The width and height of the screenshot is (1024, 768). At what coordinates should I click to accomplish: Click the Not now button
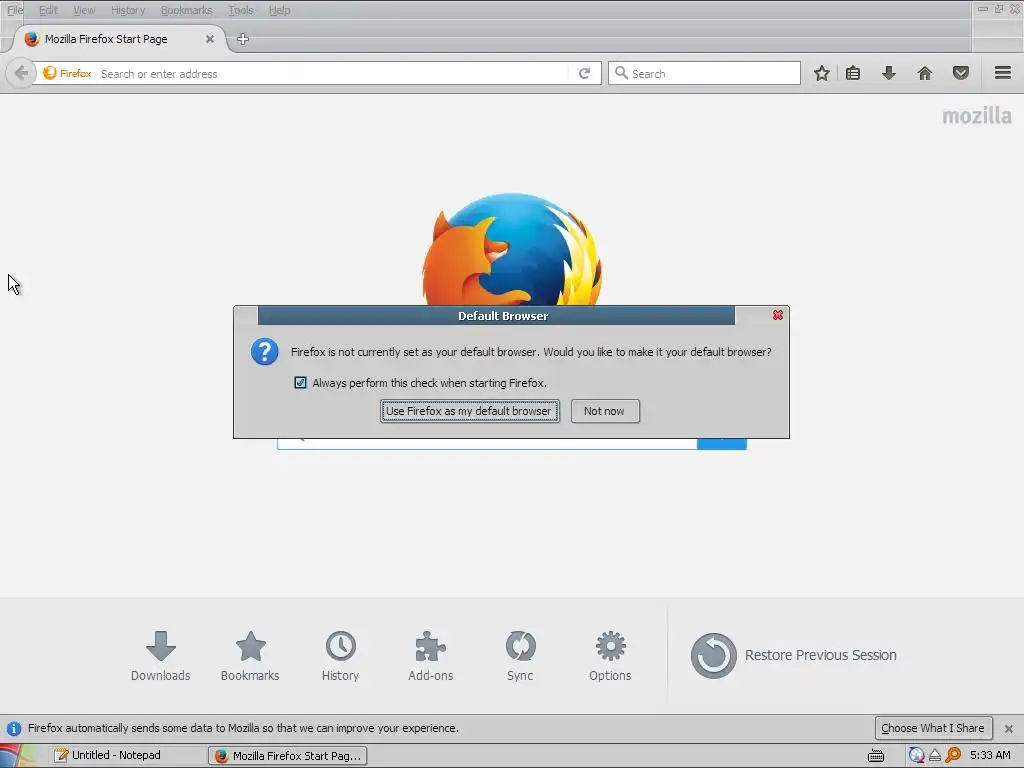(605, 411)
